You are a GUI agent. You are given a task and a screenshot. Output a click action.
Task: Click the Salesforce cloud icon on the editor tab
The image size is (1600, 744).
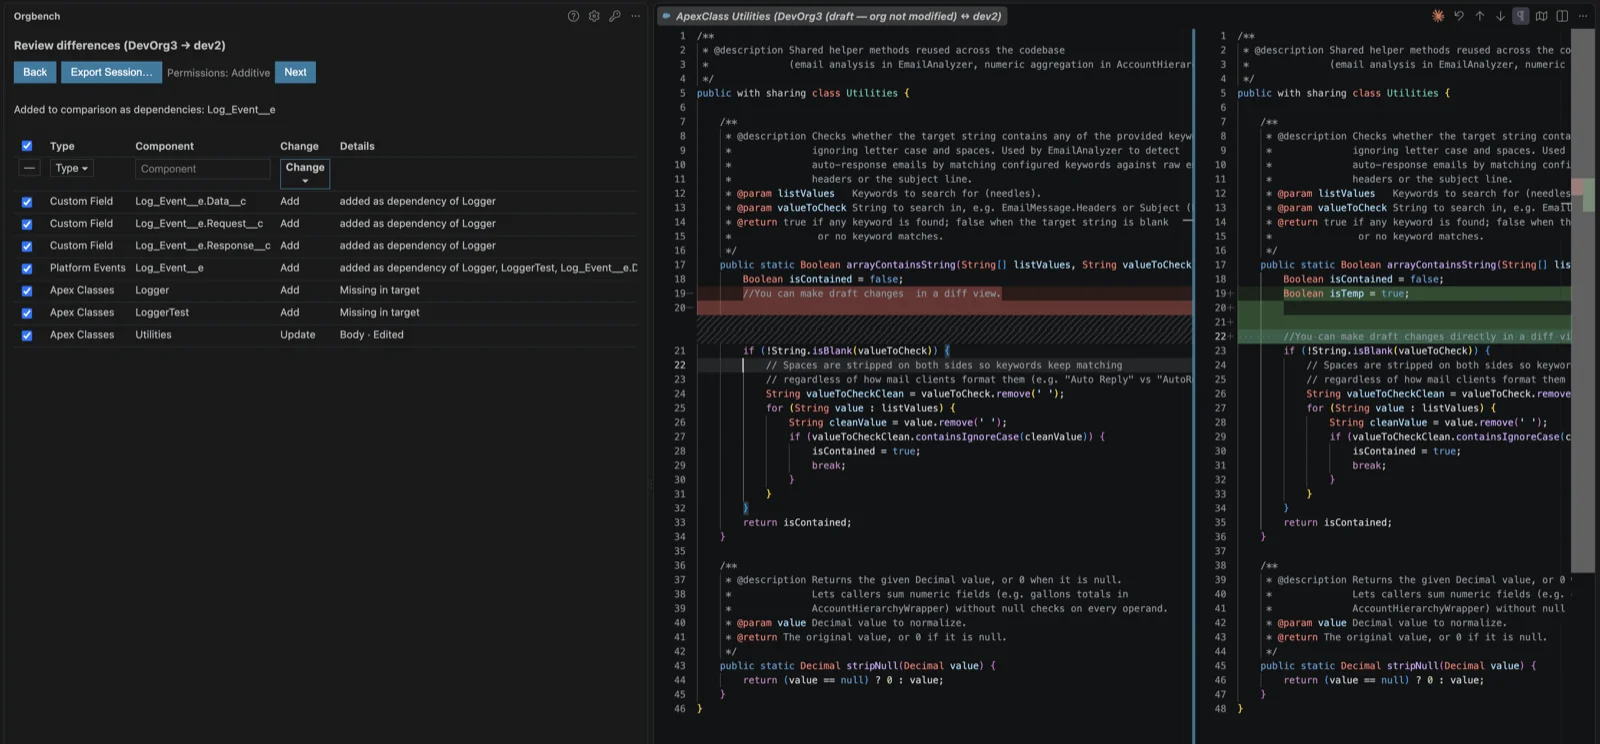666,16
